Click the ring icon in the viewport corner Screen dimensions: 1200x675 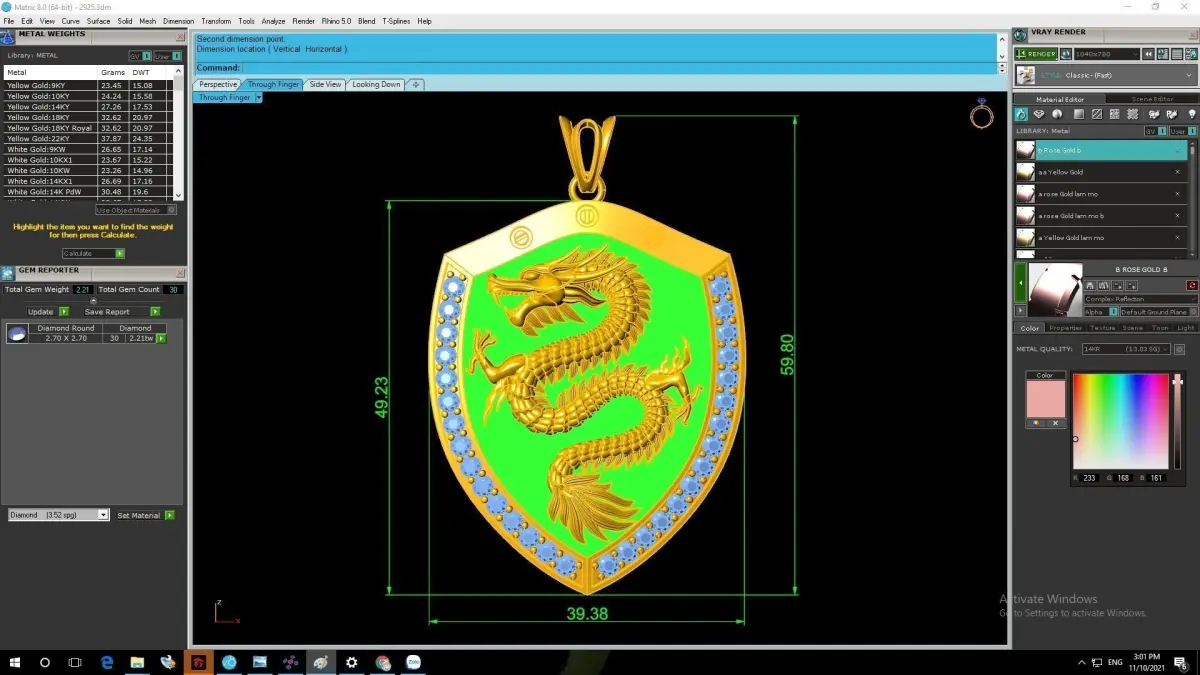[x=982, y=114]
